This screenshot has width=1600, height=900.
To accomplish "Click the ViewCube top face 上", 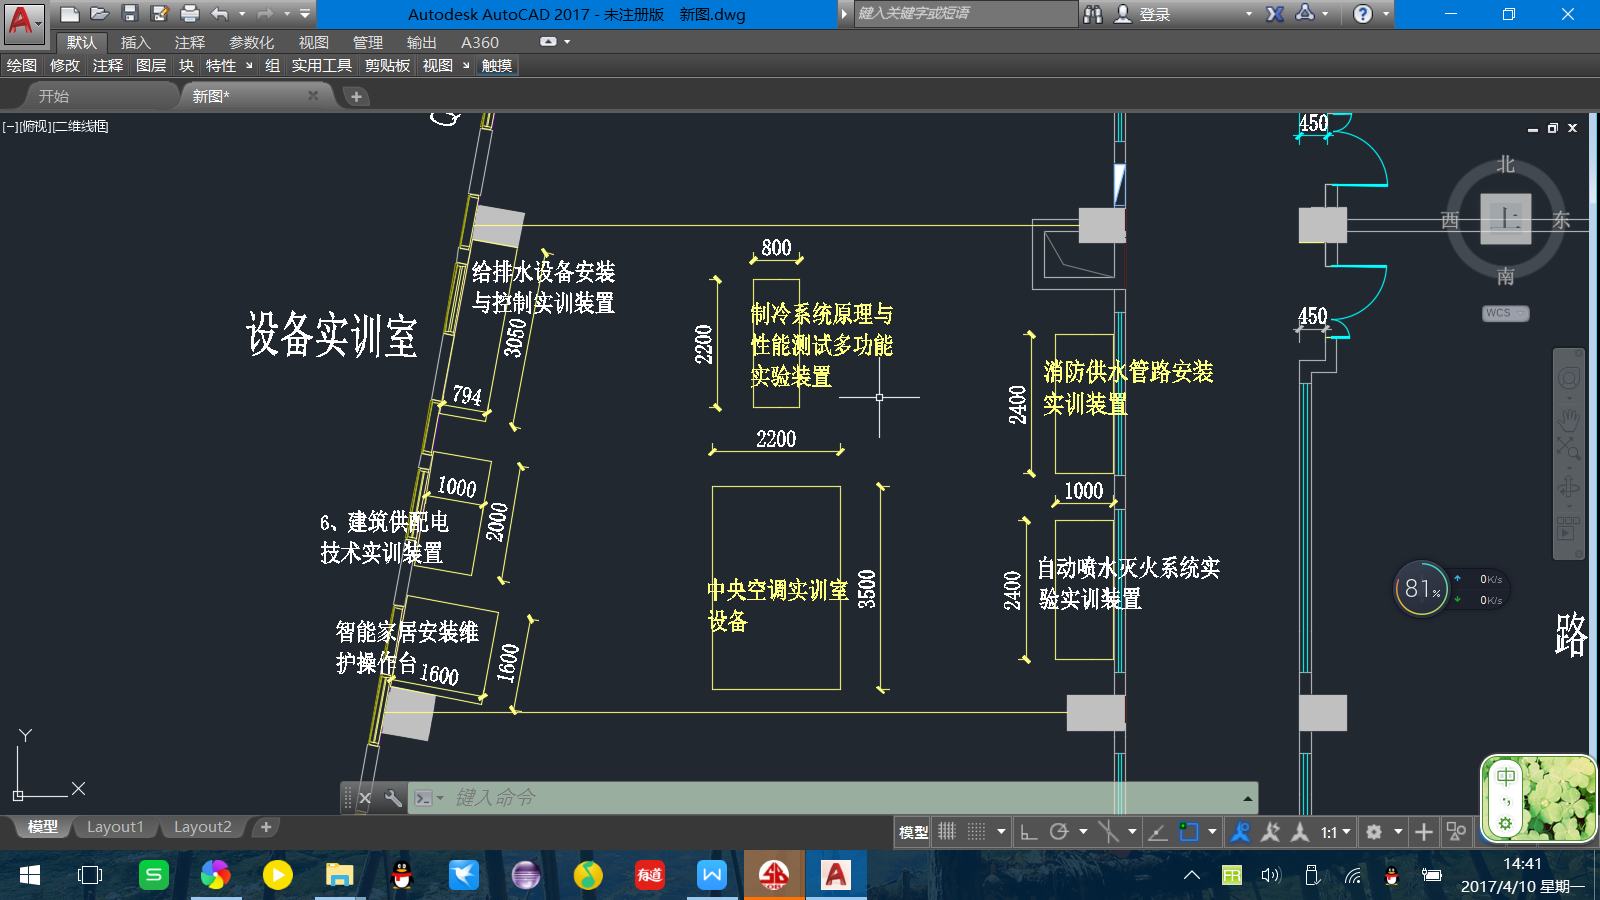I will tap(1506, 218).
